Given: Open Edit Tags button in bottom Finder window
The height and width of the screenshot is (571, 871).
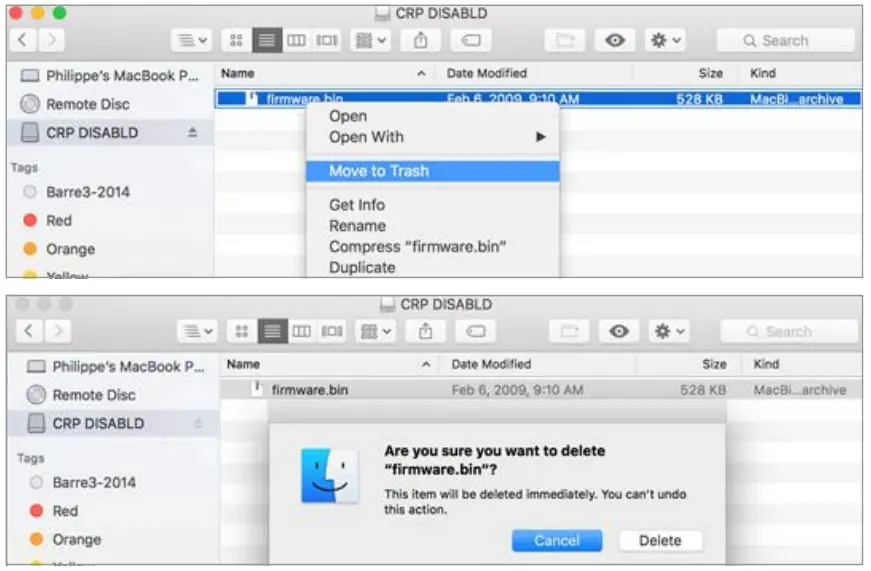Looking at the screenshot, I should click(475, 331).
